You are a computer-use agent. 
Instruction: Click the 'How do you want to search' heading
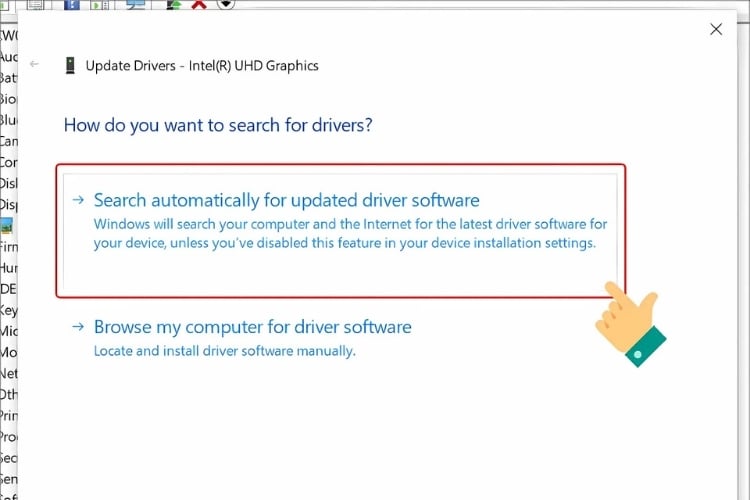coord(218,126)
